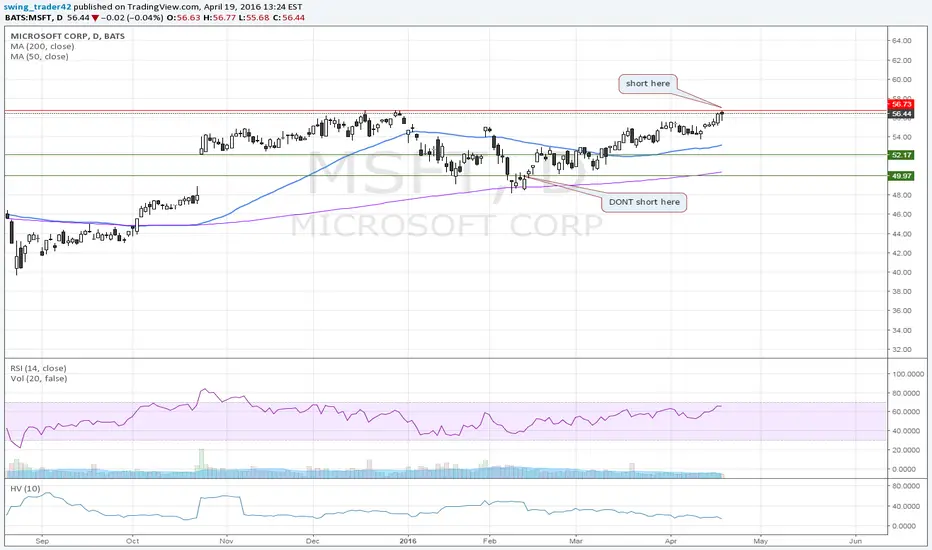Select the MICROSOFT CORP, D, BATS legend title
Viewport: 932px width, 550px height.
point(68,36)
